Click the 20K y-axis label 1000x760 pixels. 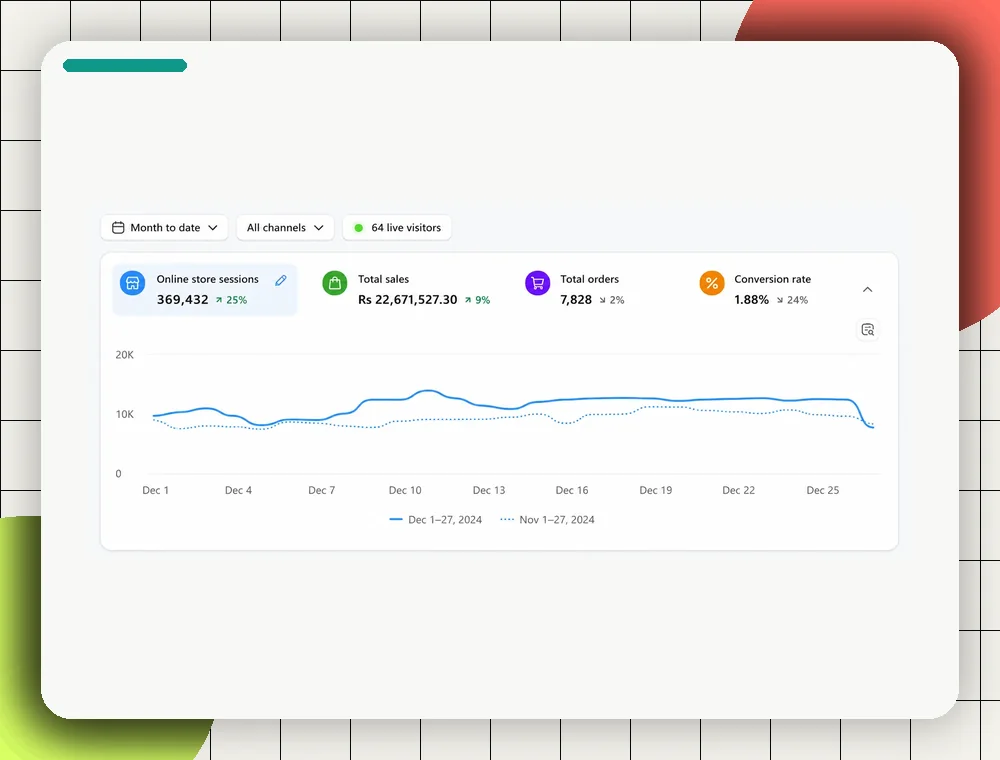pos(124,354)
